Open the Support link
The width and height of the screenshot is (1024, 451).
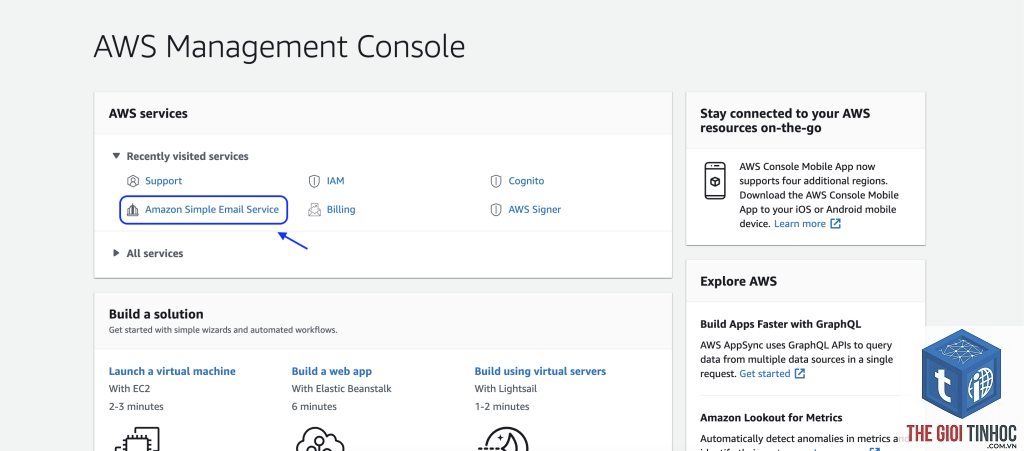click(163, 181)
